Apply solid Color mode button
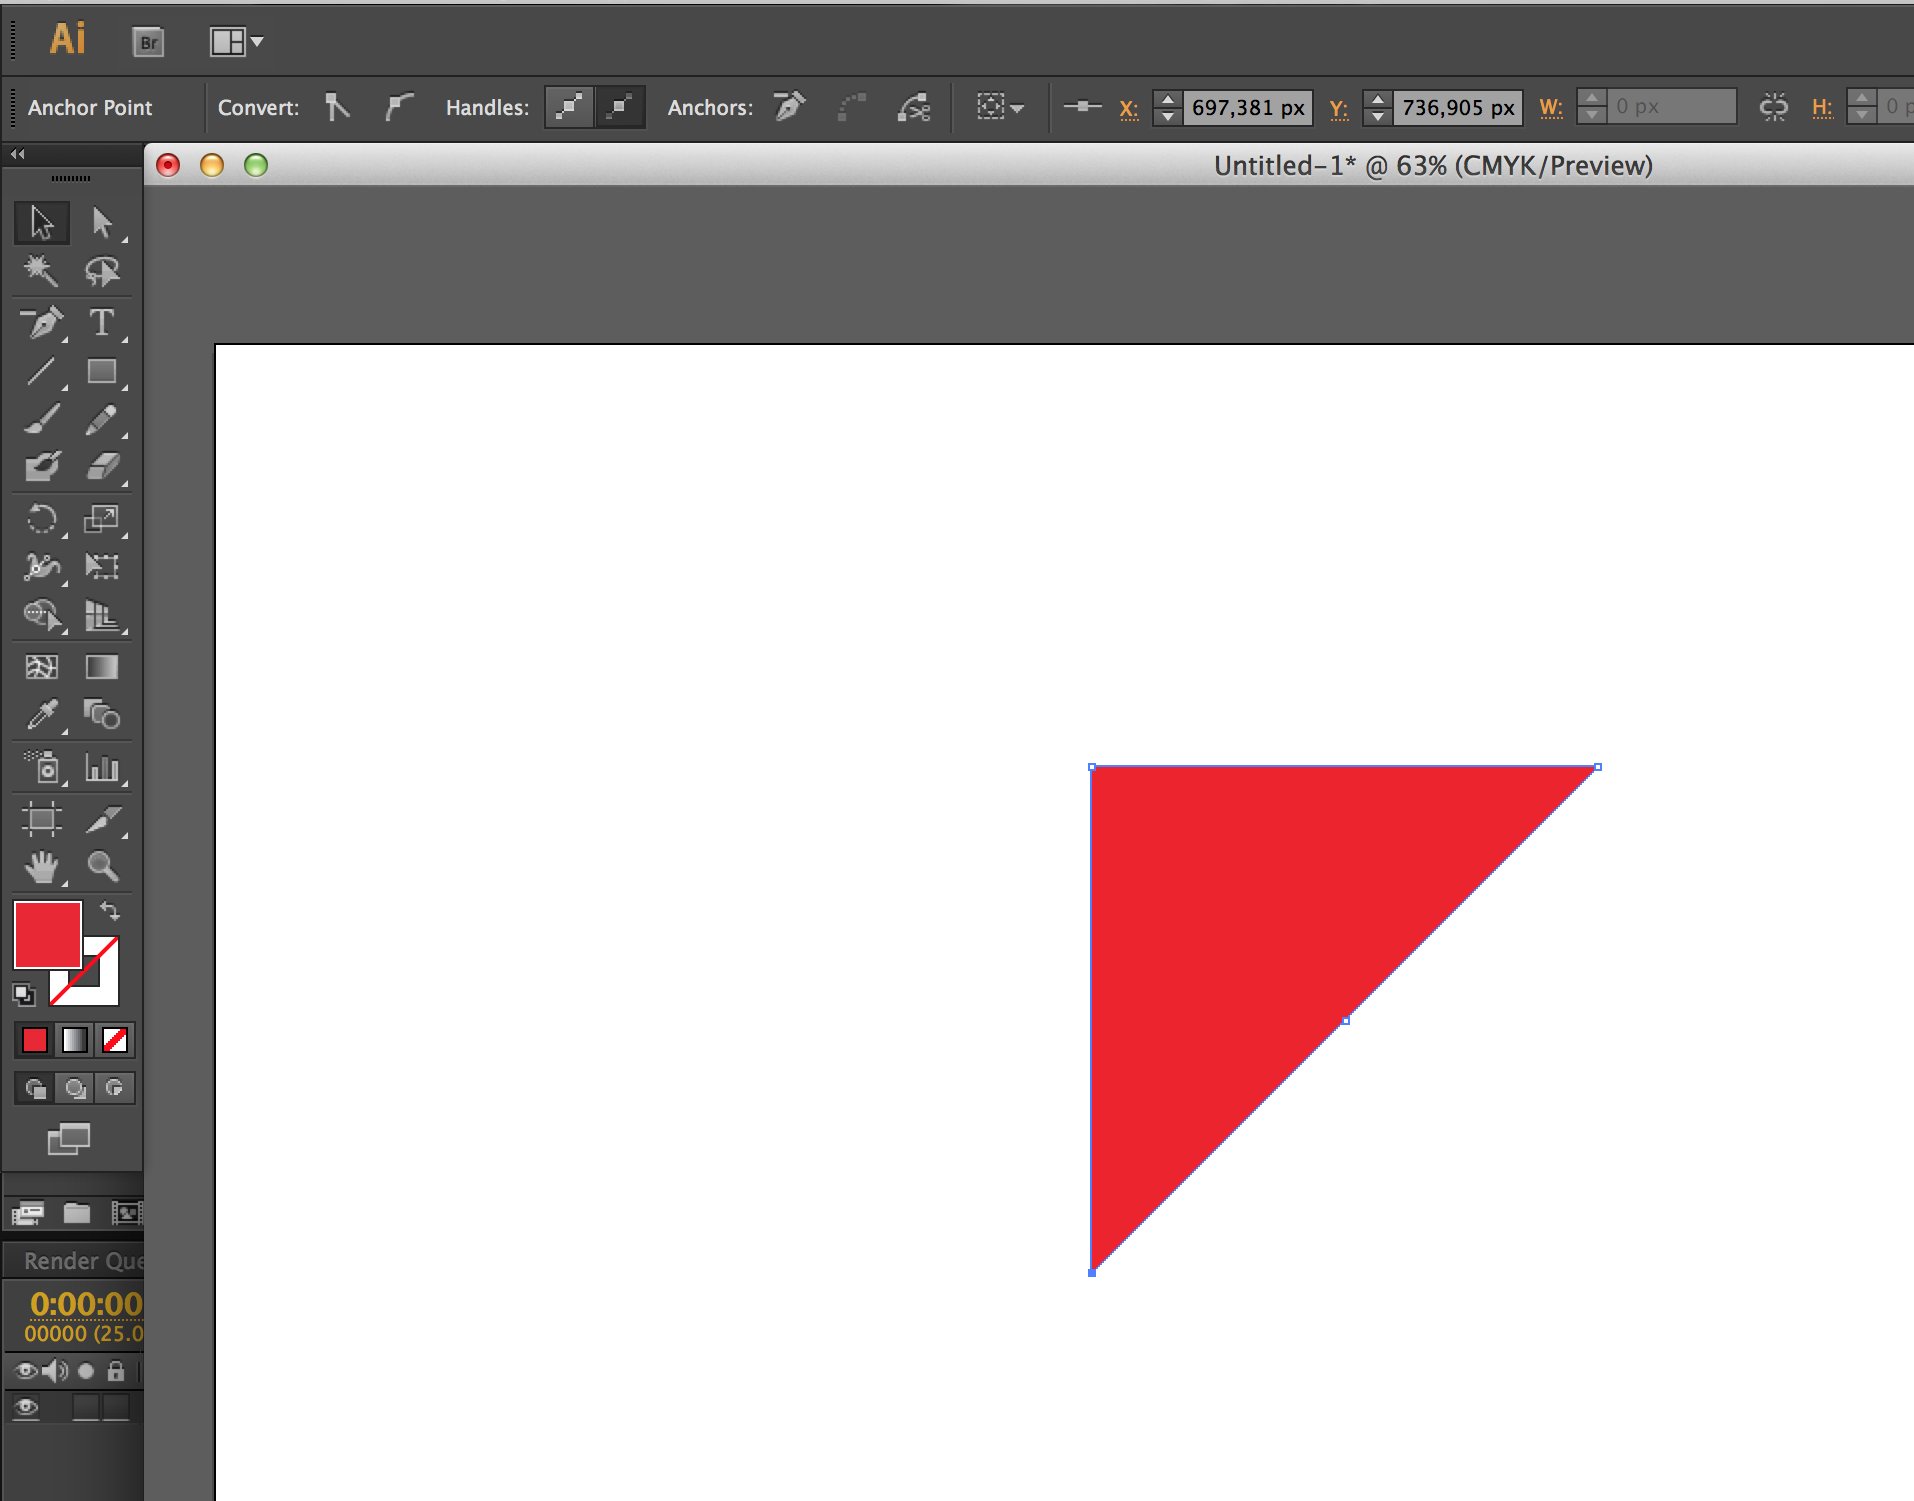This screenshot has height=1501, width=1914. [x=35, y=1040]
